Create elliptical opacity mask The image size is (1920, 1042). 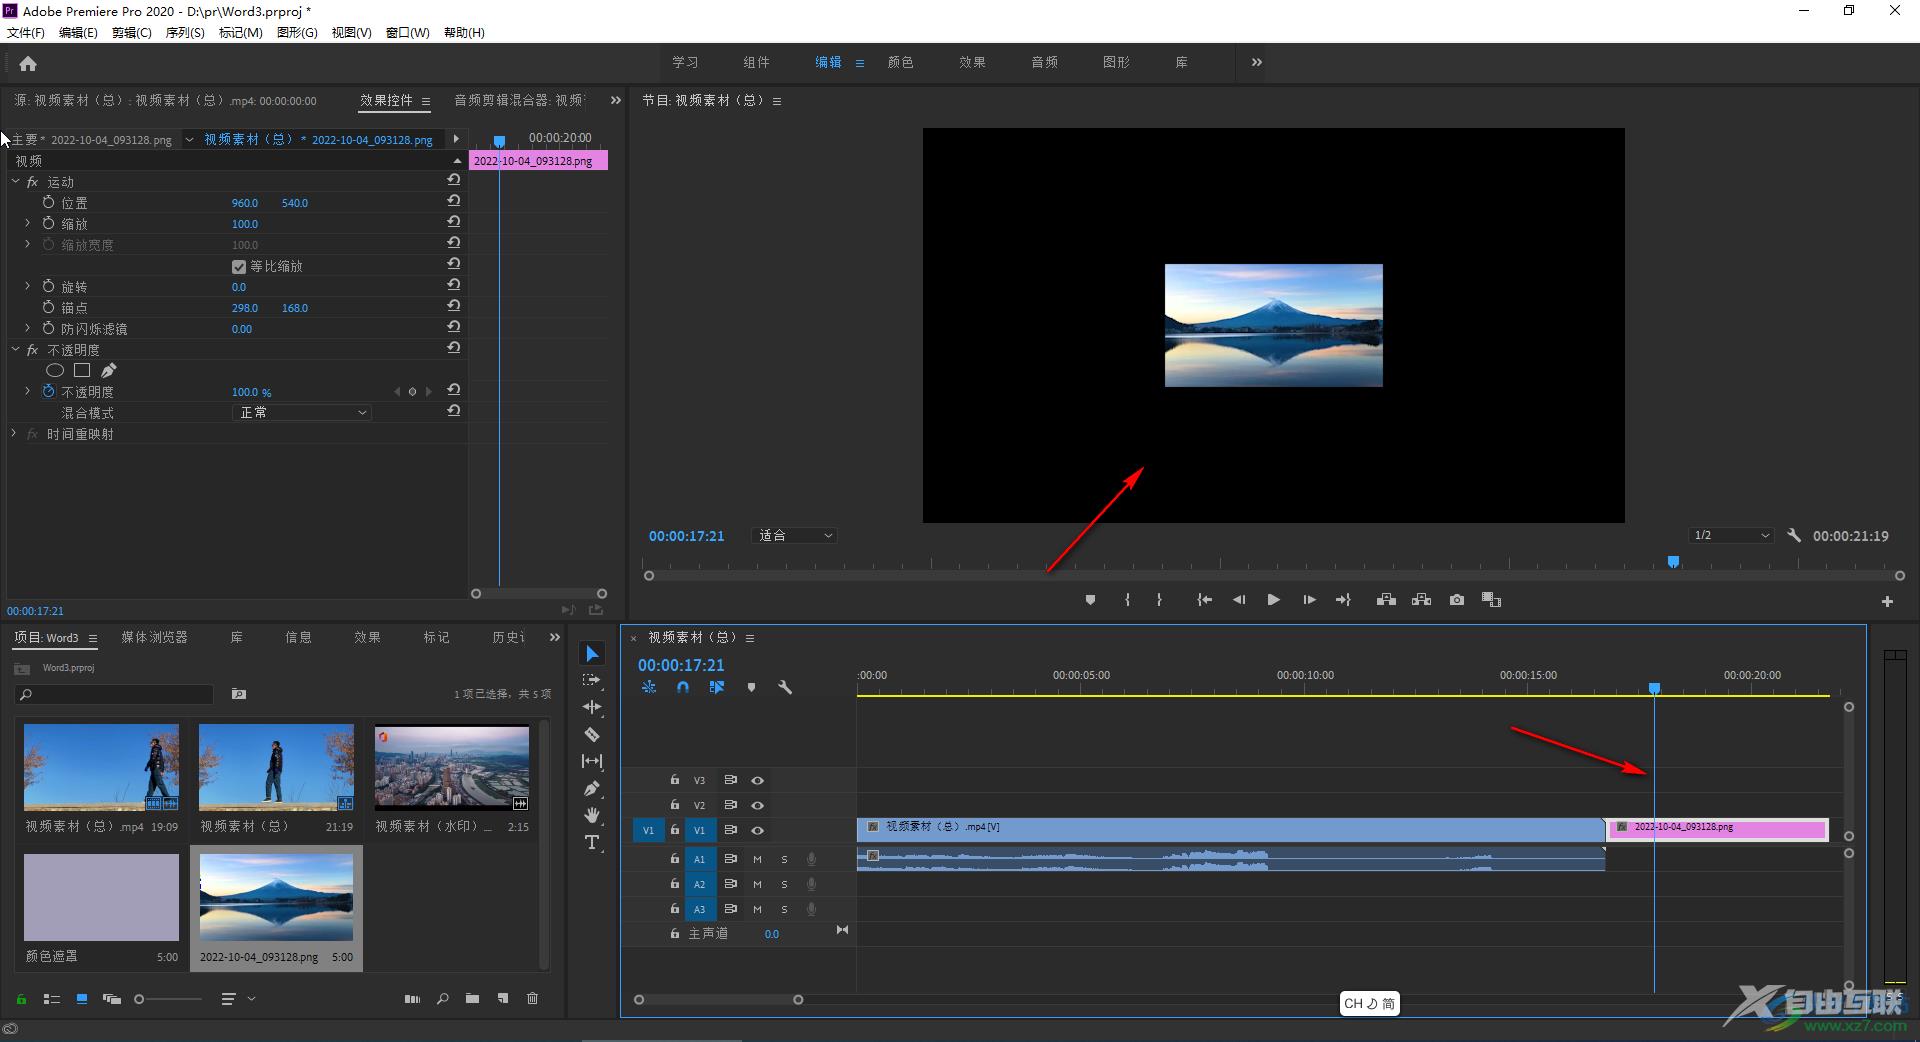pos(55,370)
